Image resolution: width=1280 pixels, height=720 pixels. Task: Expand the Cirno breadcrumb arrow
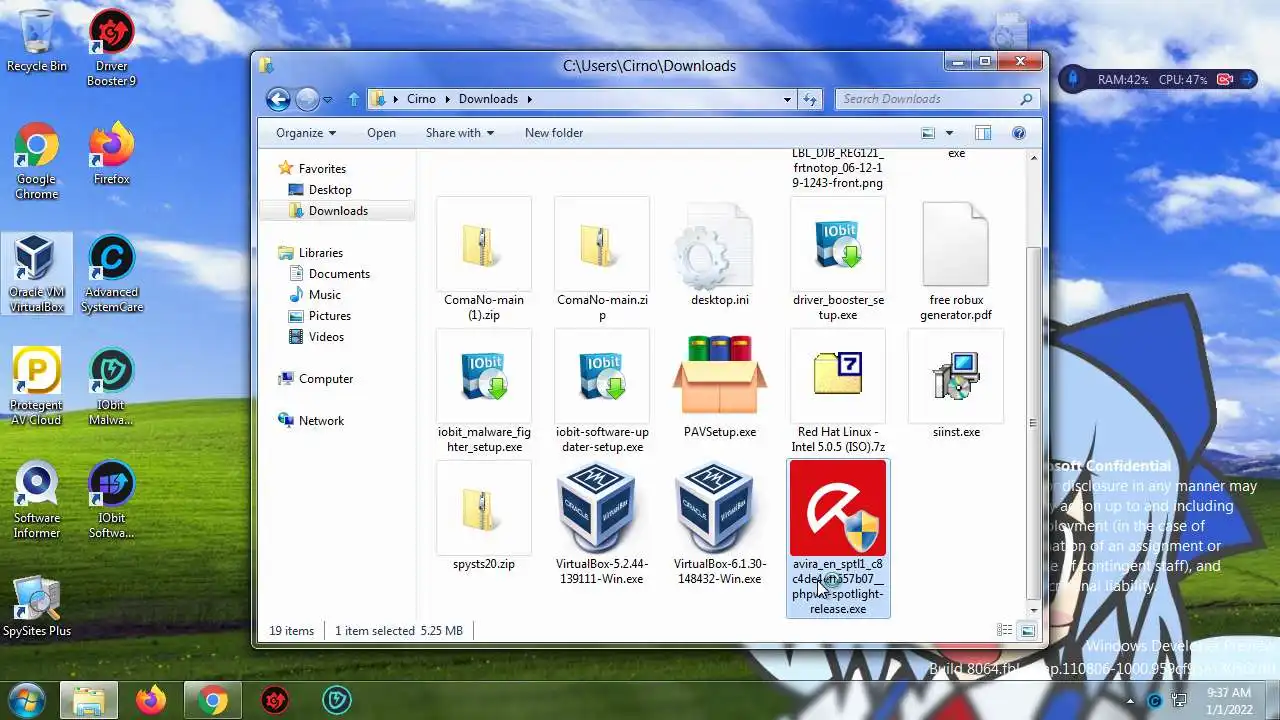click(447, 99)
